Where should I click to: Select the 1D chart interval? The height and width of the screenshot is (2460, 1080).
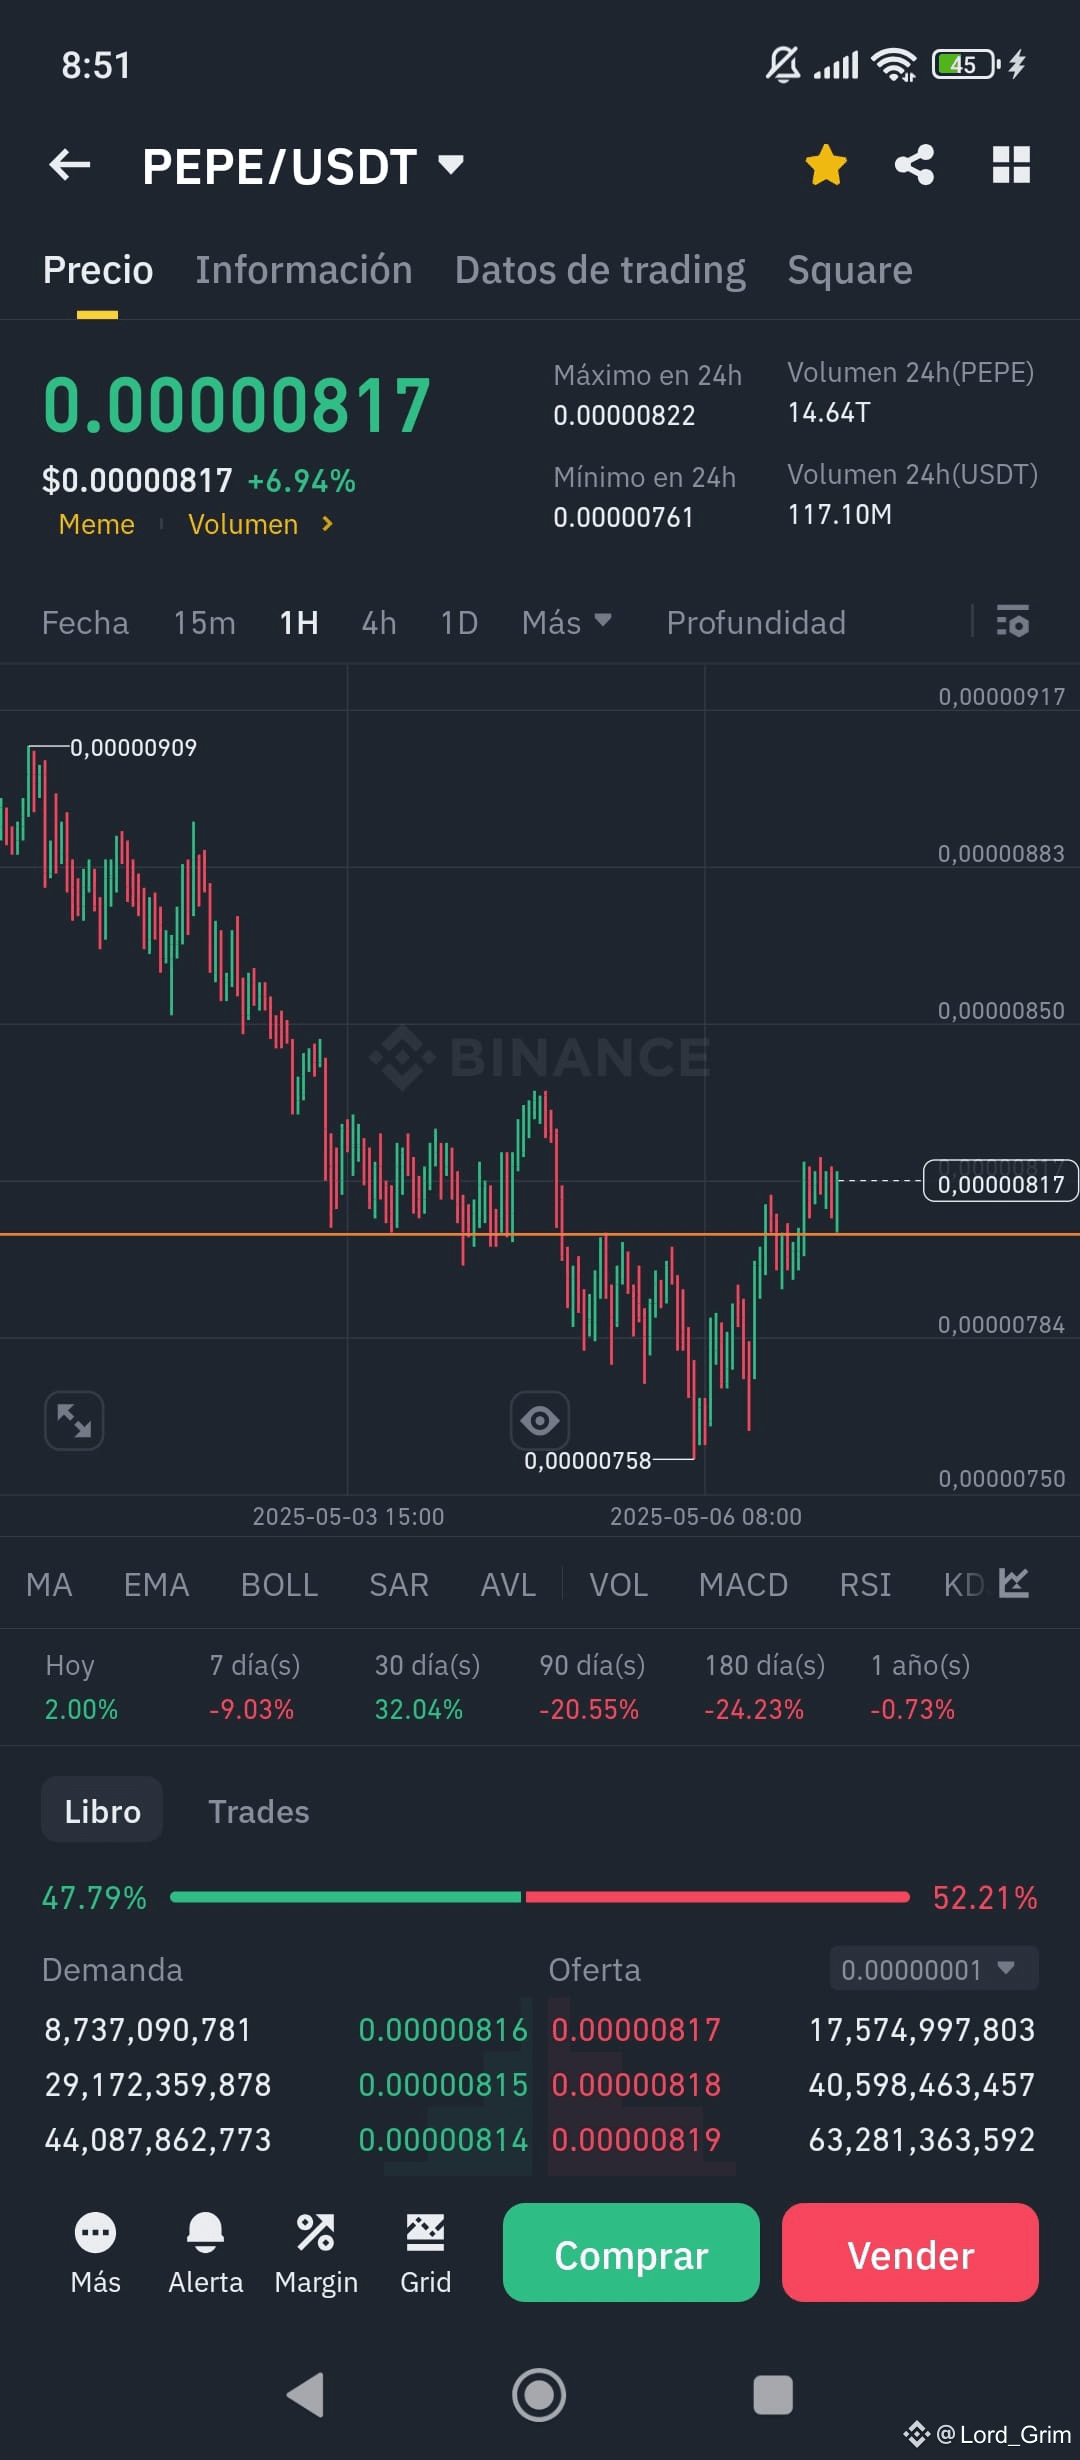coord(459,623)
